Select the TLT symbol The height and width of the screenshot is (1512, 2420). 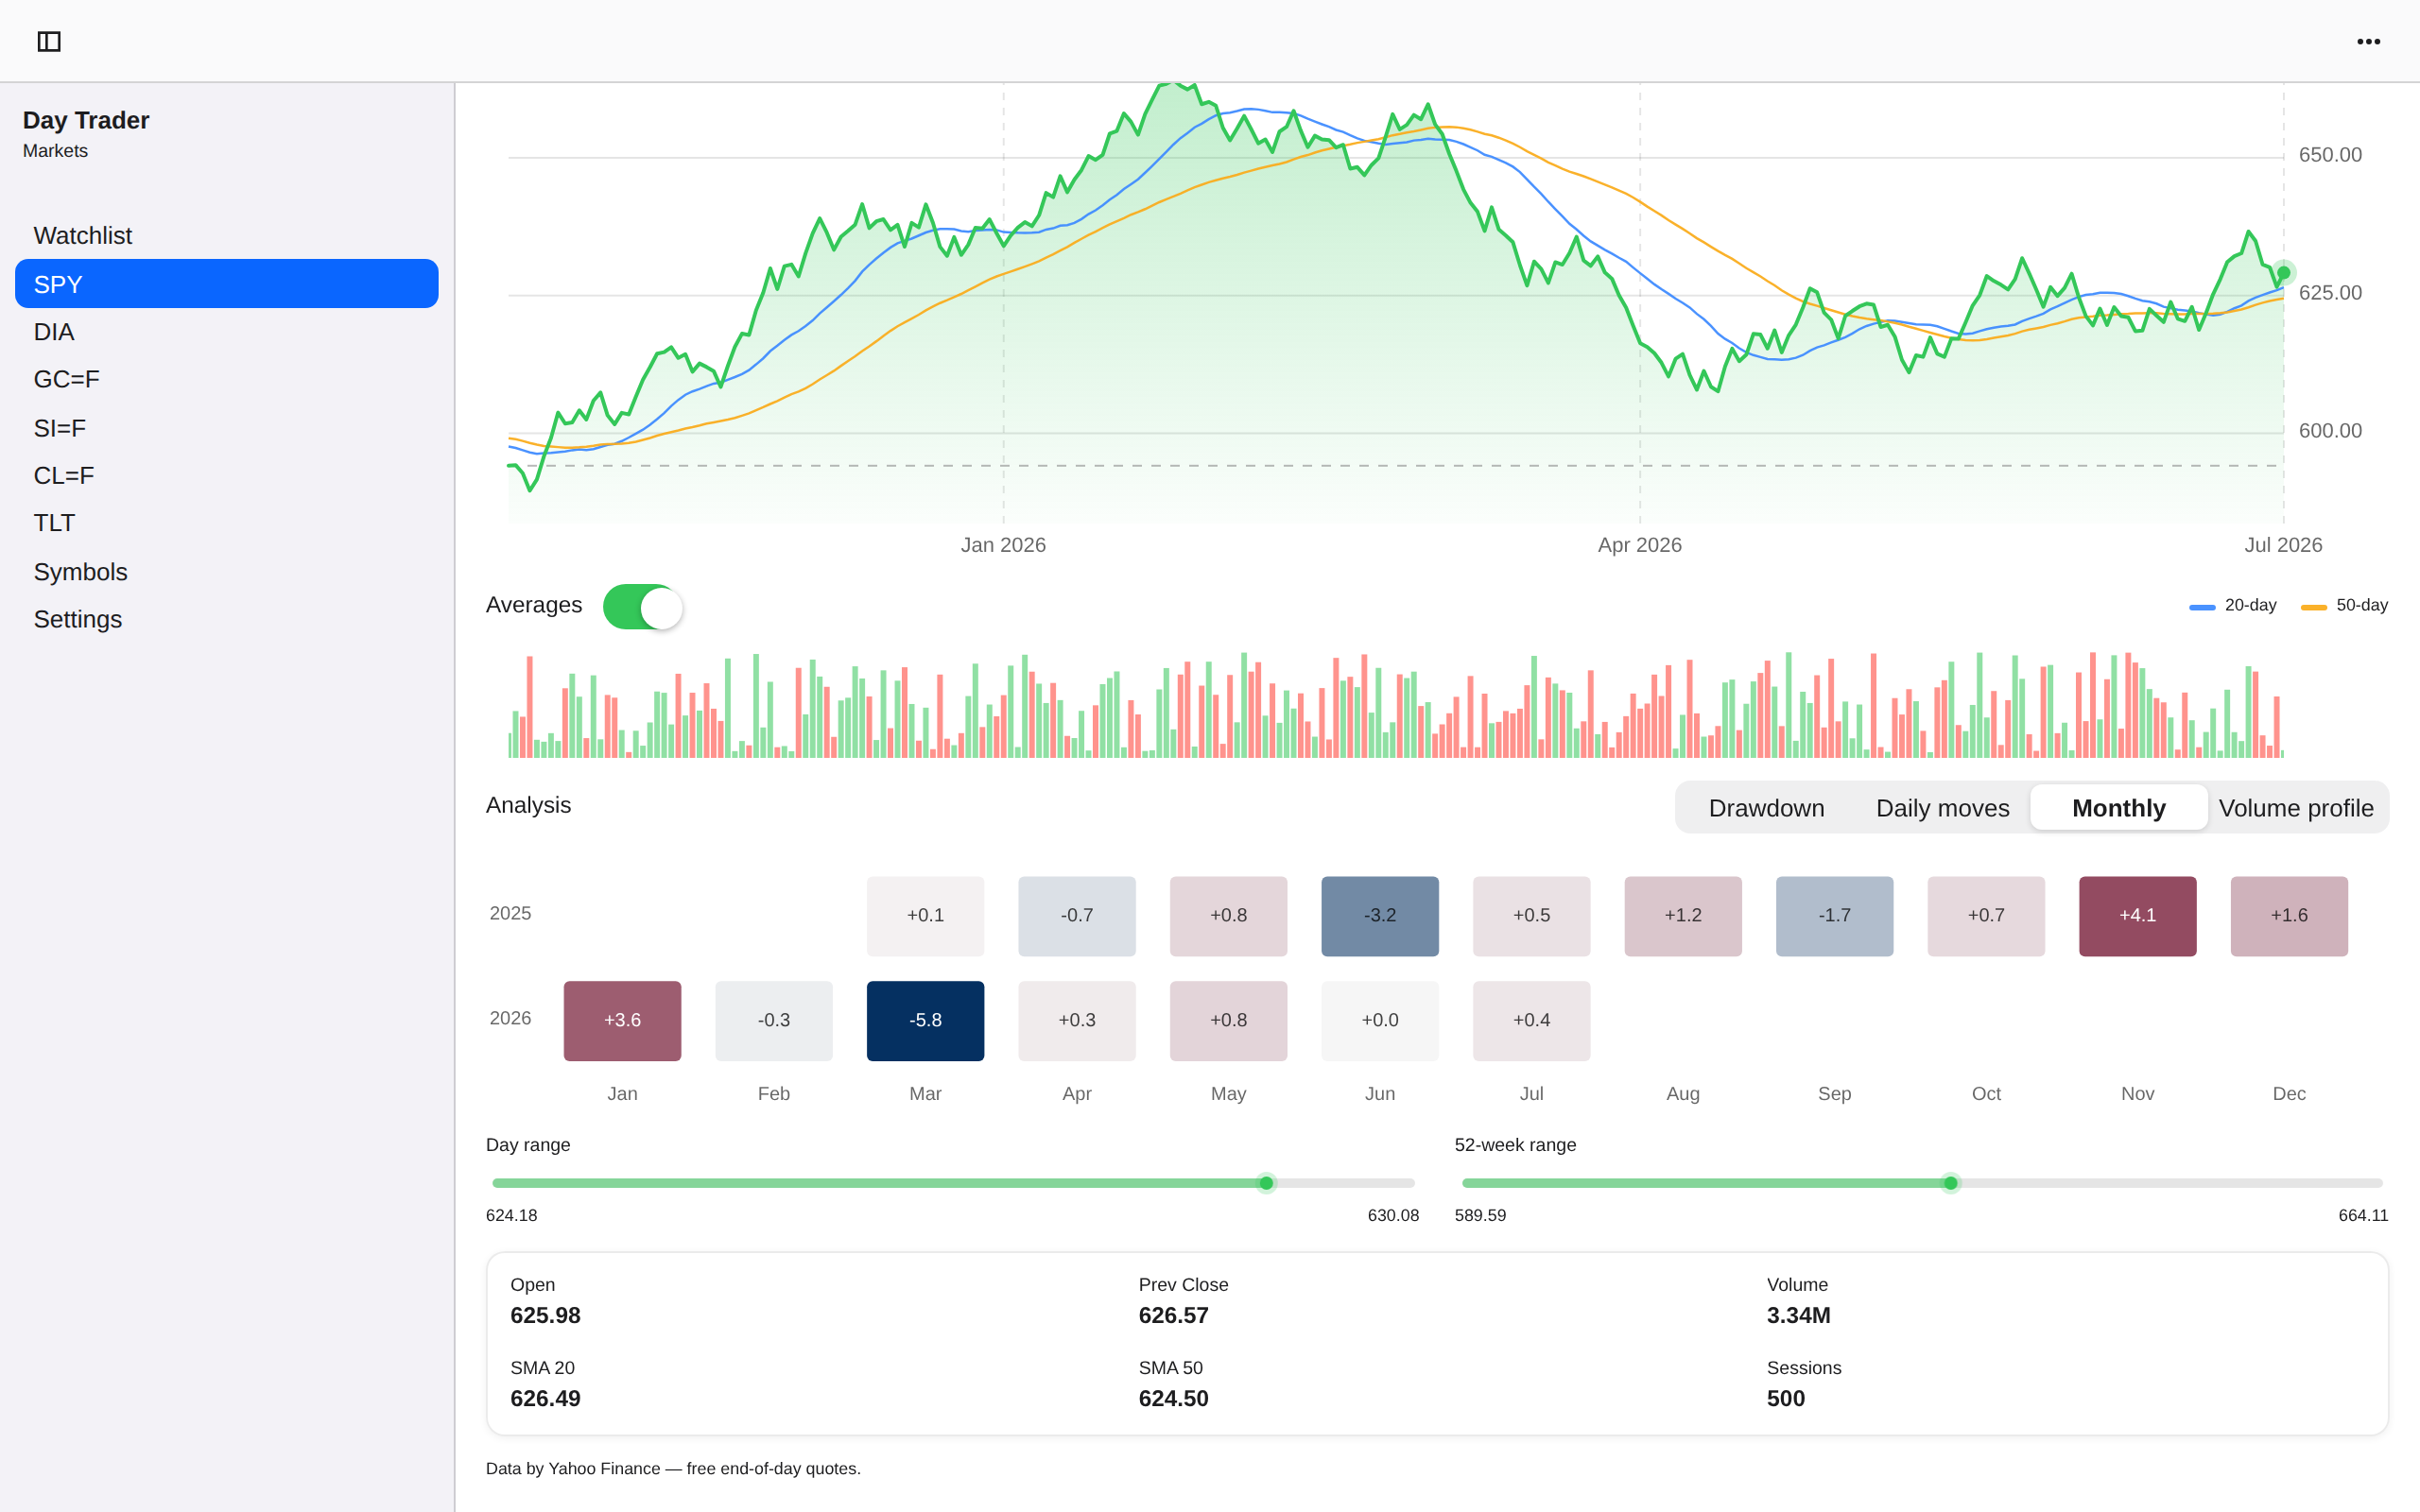pyautogui.click(x=227, y=523)
